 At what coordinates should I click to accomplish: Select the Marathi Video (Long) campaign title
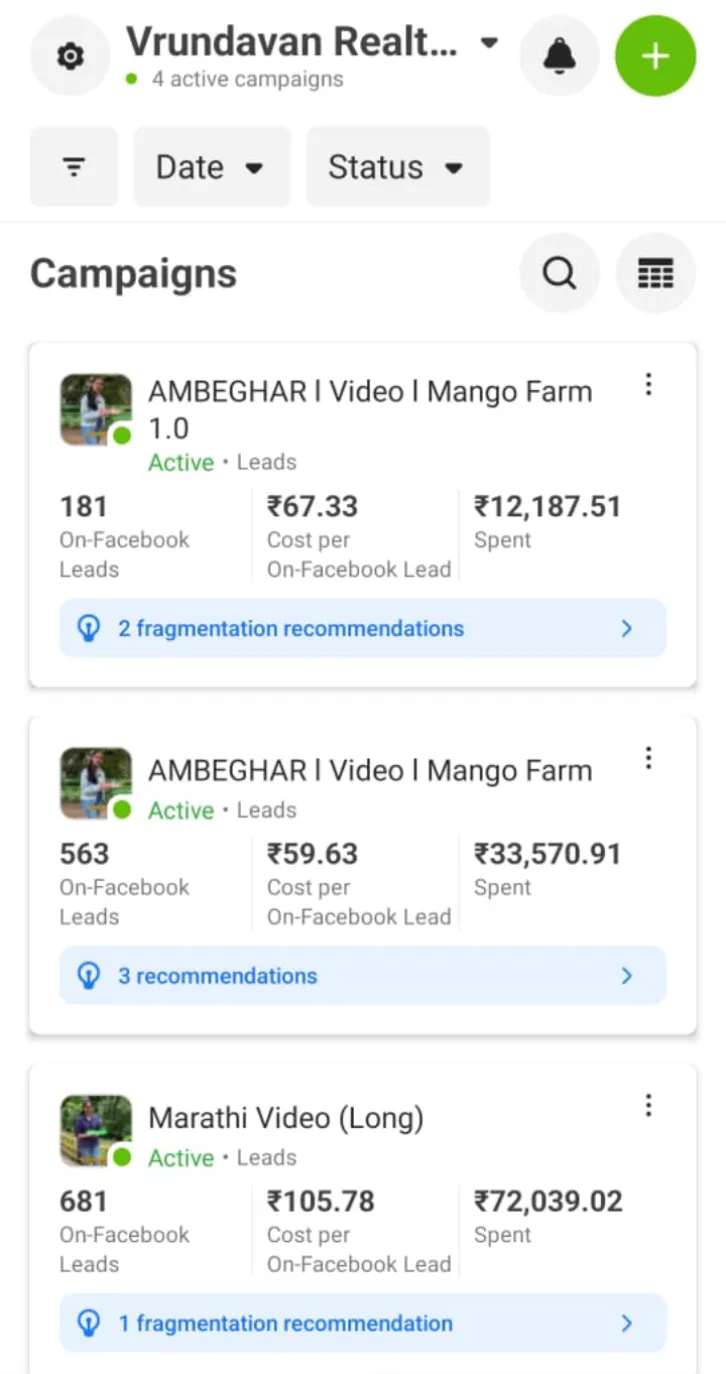(x=286, y=1118)
